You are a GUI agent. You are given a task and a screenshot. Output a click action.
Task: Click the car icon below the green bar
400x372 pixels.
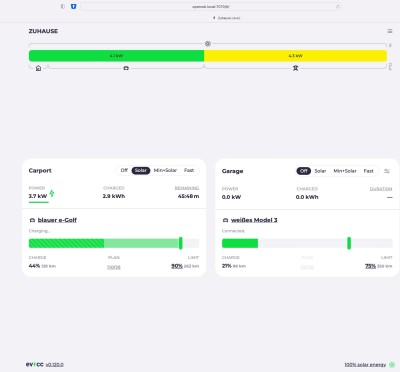(126, 68)
